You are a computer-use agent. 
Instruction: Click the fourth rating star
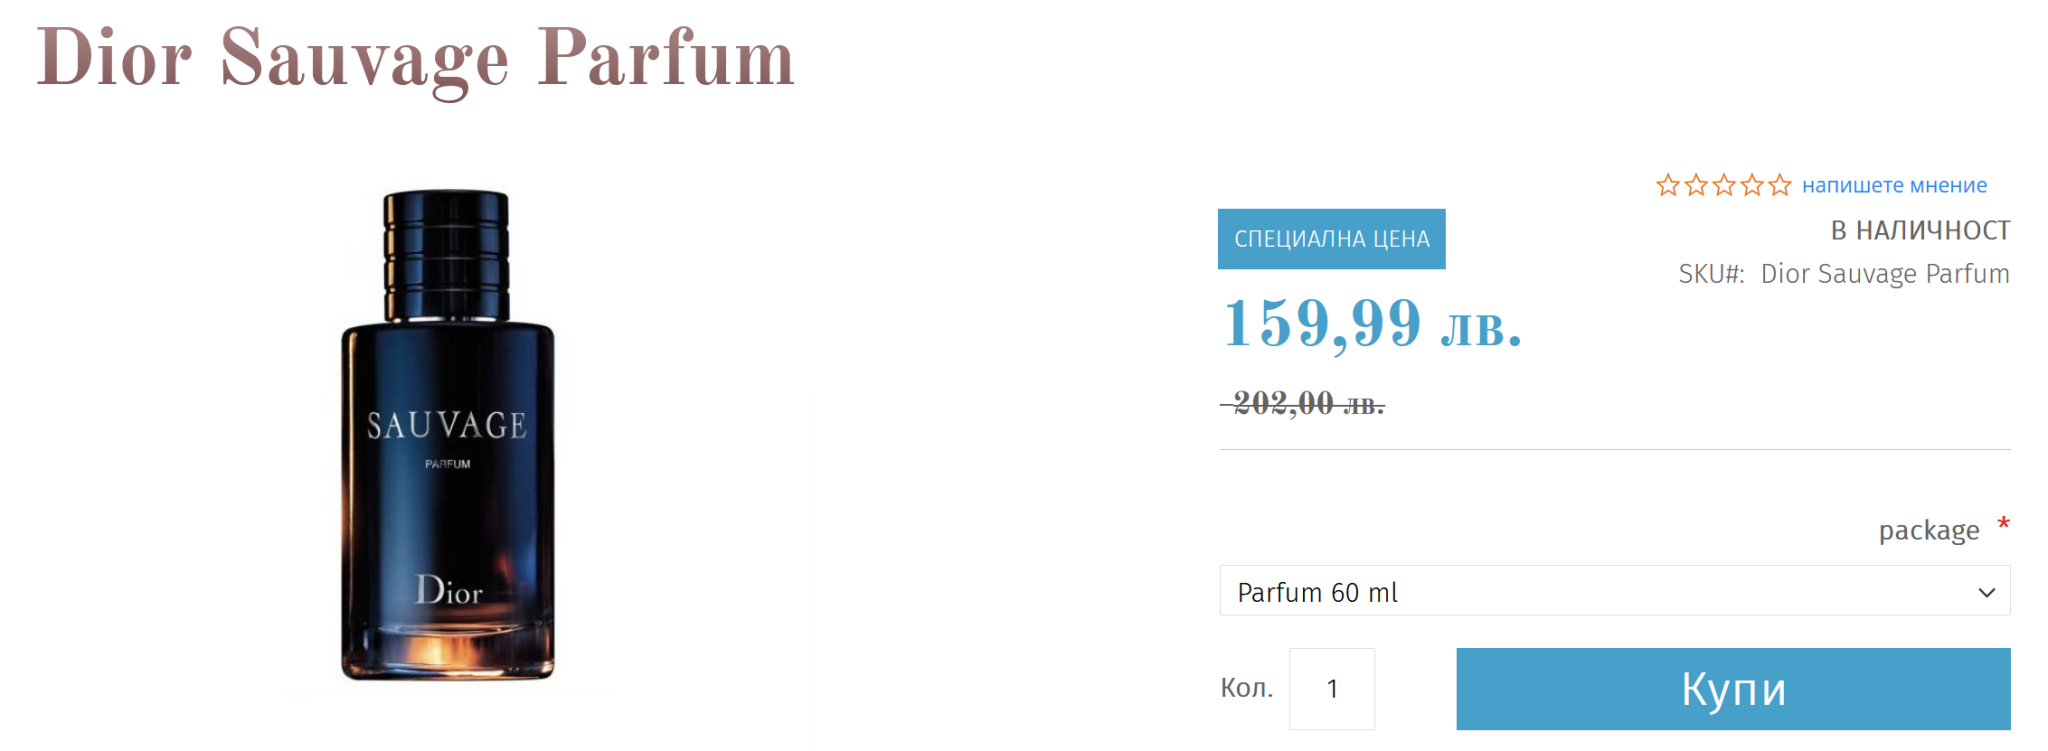1751,185
